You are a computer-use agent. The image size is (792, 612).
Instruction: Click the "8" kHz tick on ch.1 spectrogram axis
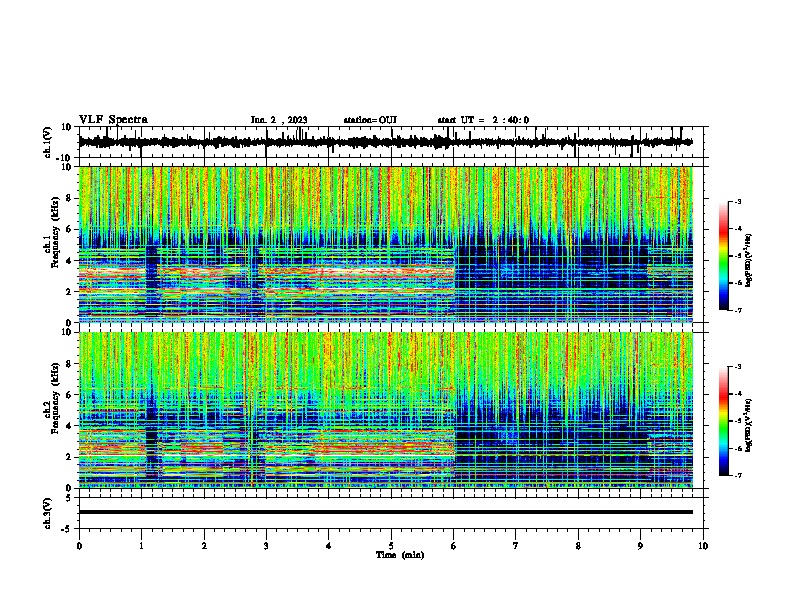click(x=70, y=198)
